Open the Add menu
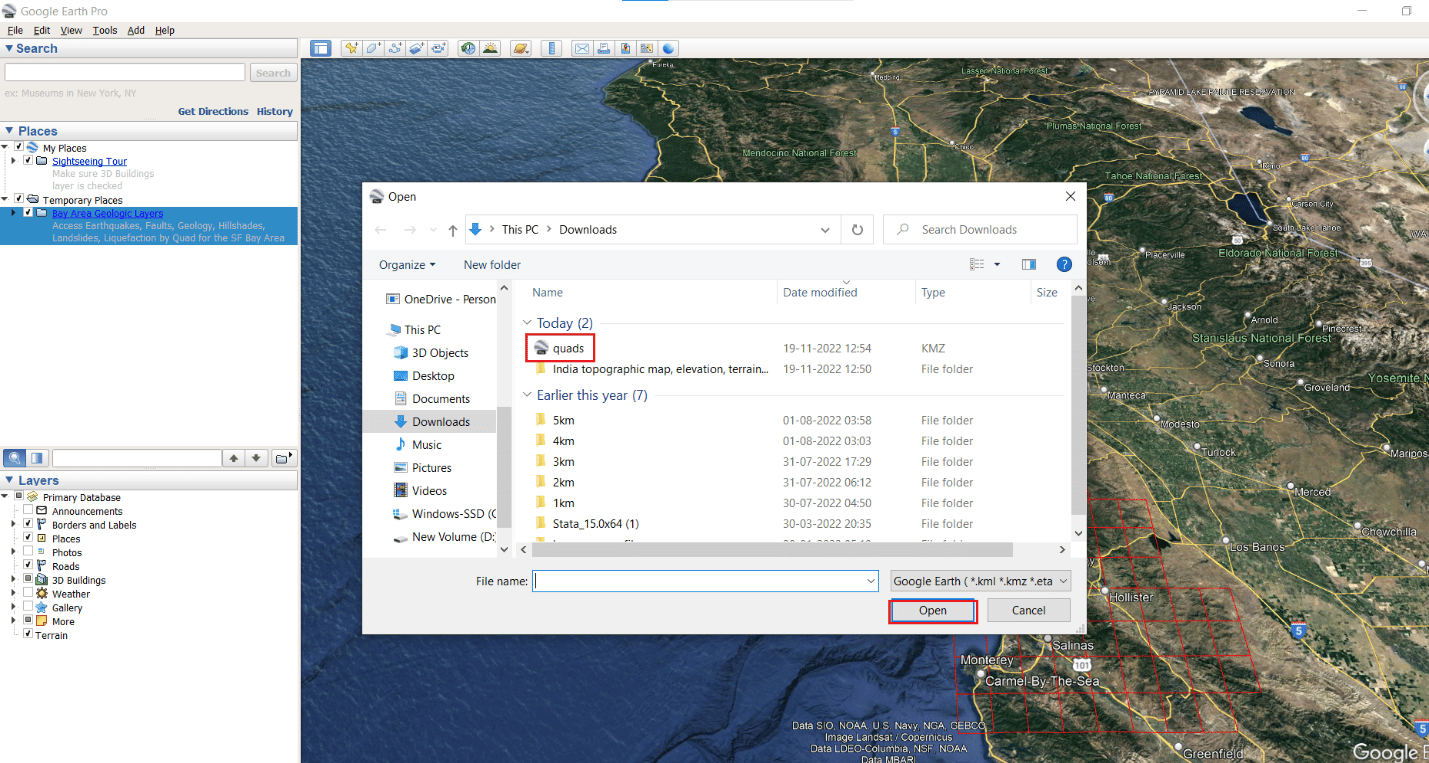 [x=136, y=31]
